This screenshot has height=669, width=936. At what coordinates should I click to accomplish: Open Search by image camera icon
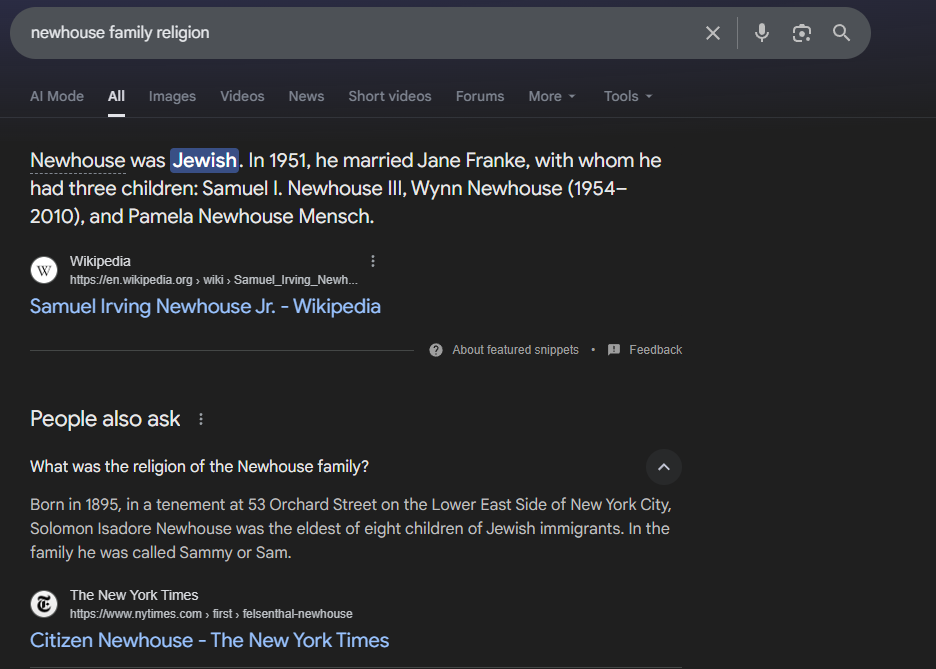tap(802, 33)
